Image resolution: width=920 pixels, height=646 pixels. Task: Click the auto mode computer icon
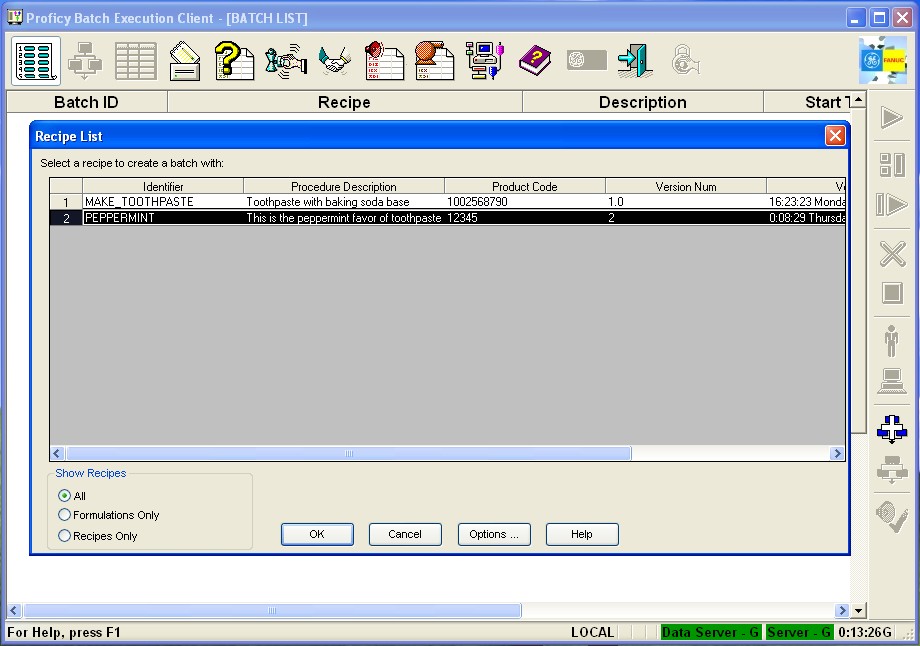click(892, 381)
